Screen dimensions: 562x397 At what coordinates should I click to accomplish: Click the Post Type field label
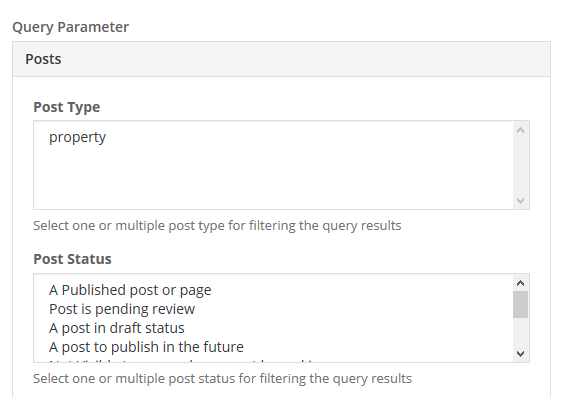(x=67, y=107)
